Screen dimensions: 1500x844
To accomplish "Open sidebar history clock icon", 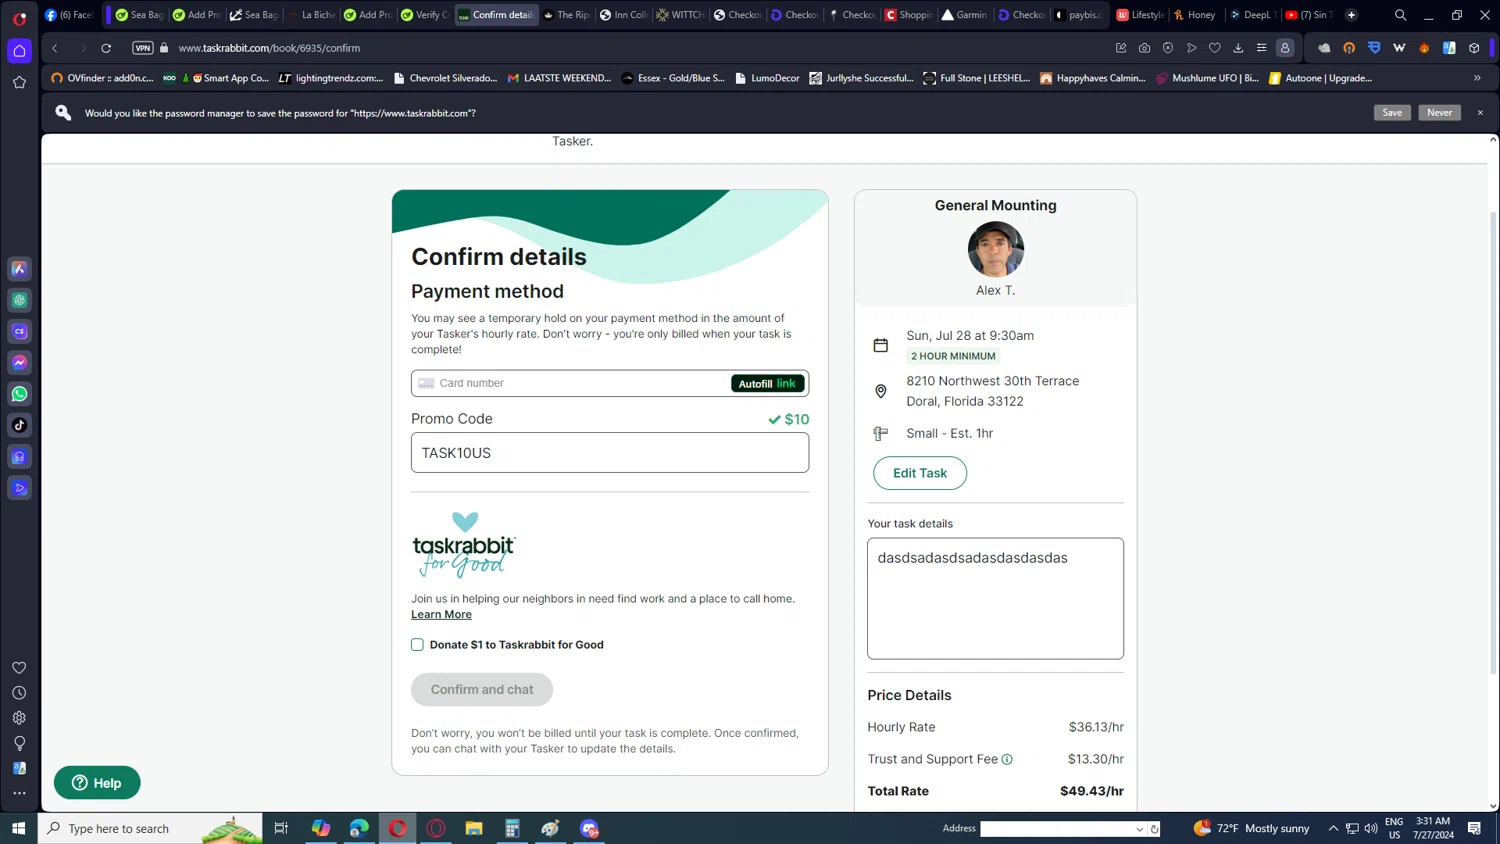I will [19, 693].
